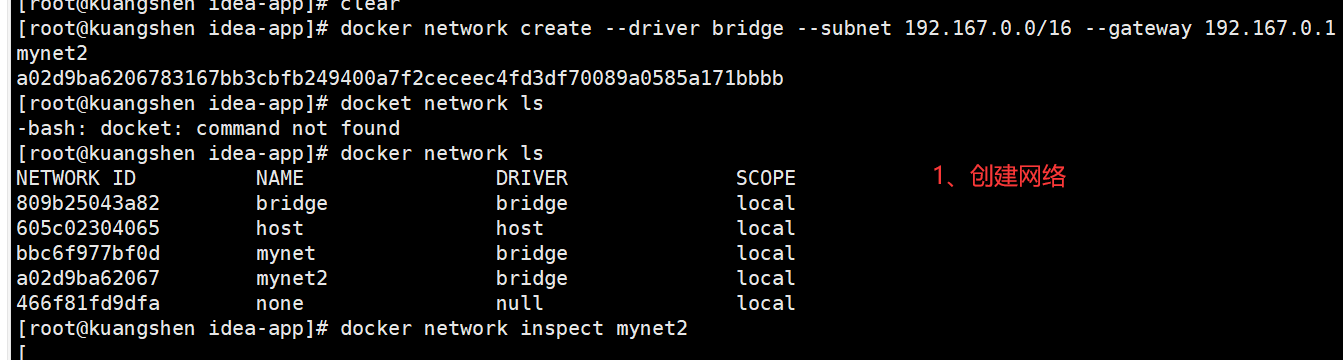Viewport: 1343px width, 360px height.
Task: Click the mynet2 name in the table
Action: pyautogui.click(x=292, y=278)
